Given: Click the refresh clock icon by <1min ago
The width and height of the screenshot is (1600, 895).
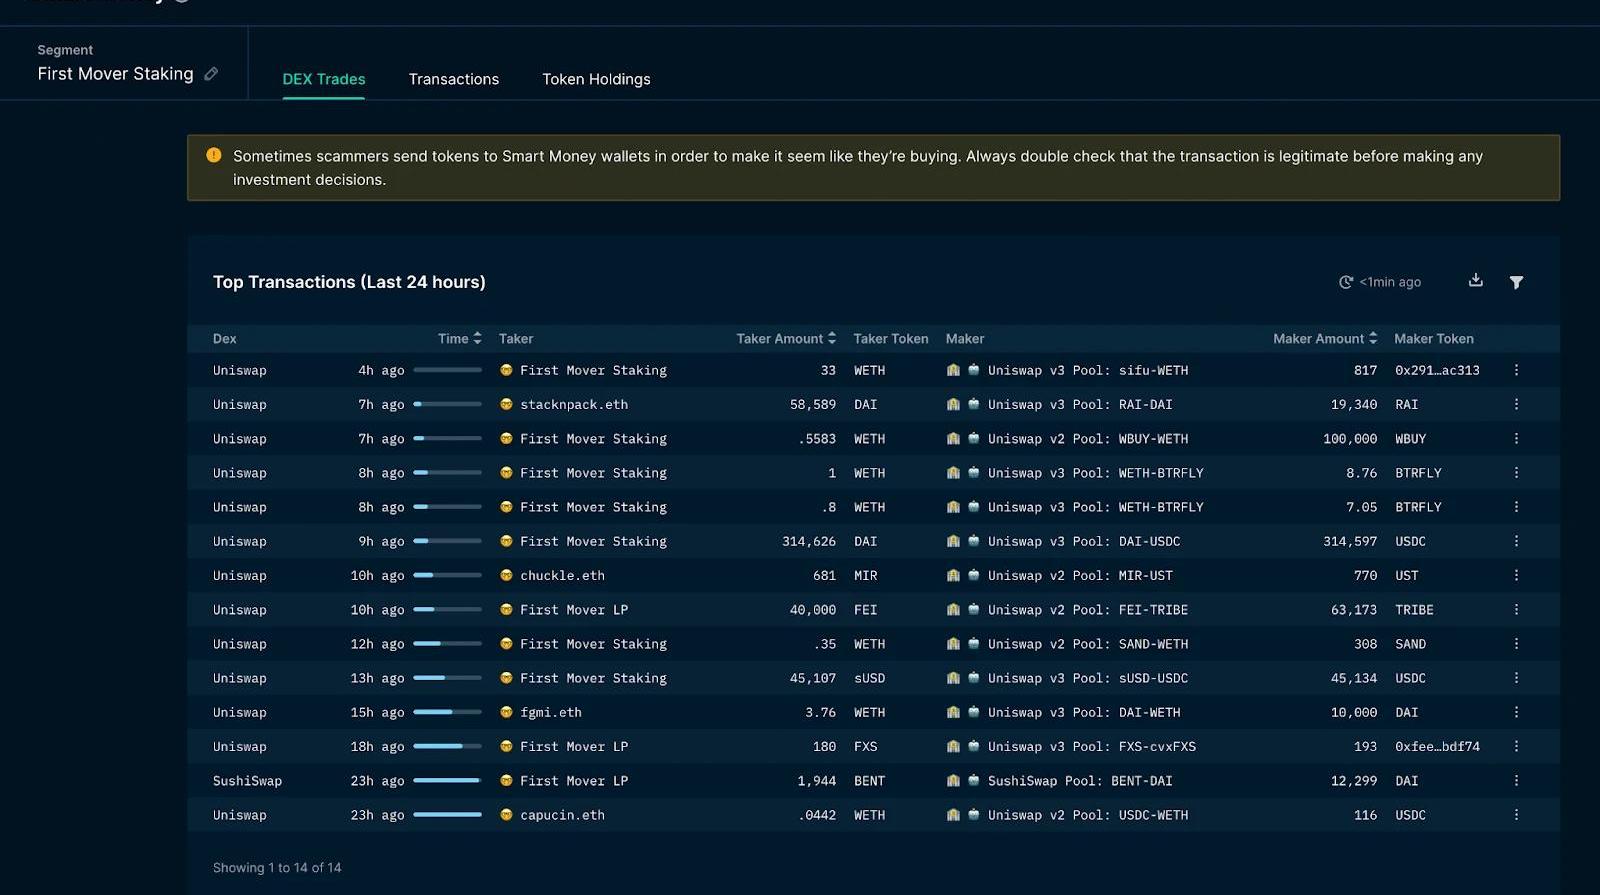Looking at the screenshot, I should (x=1346, y=282).
